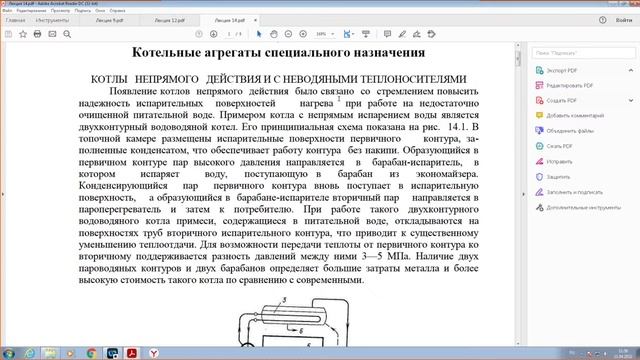Click the bookmark star icon in toolbar
Image resolution: width=640 pixels, height=360 pixels.
[23, 34]
